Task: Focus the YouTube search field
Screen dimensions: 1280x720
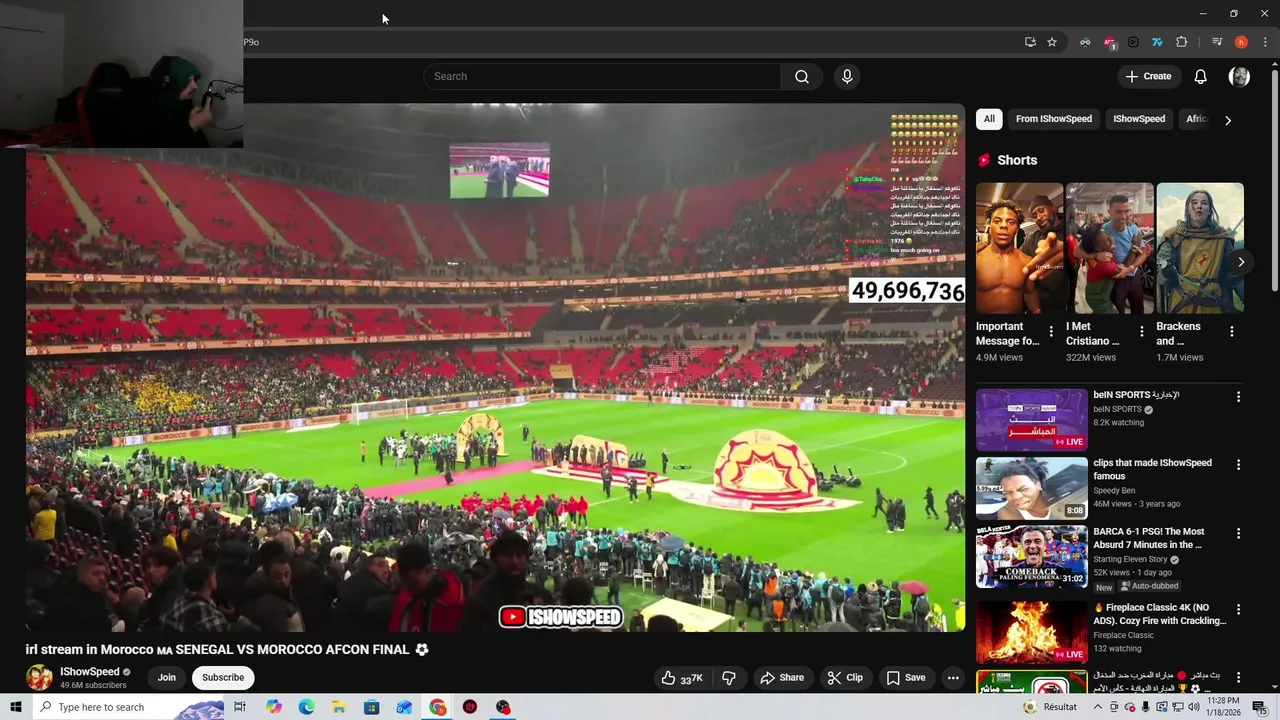Action: 603,77
